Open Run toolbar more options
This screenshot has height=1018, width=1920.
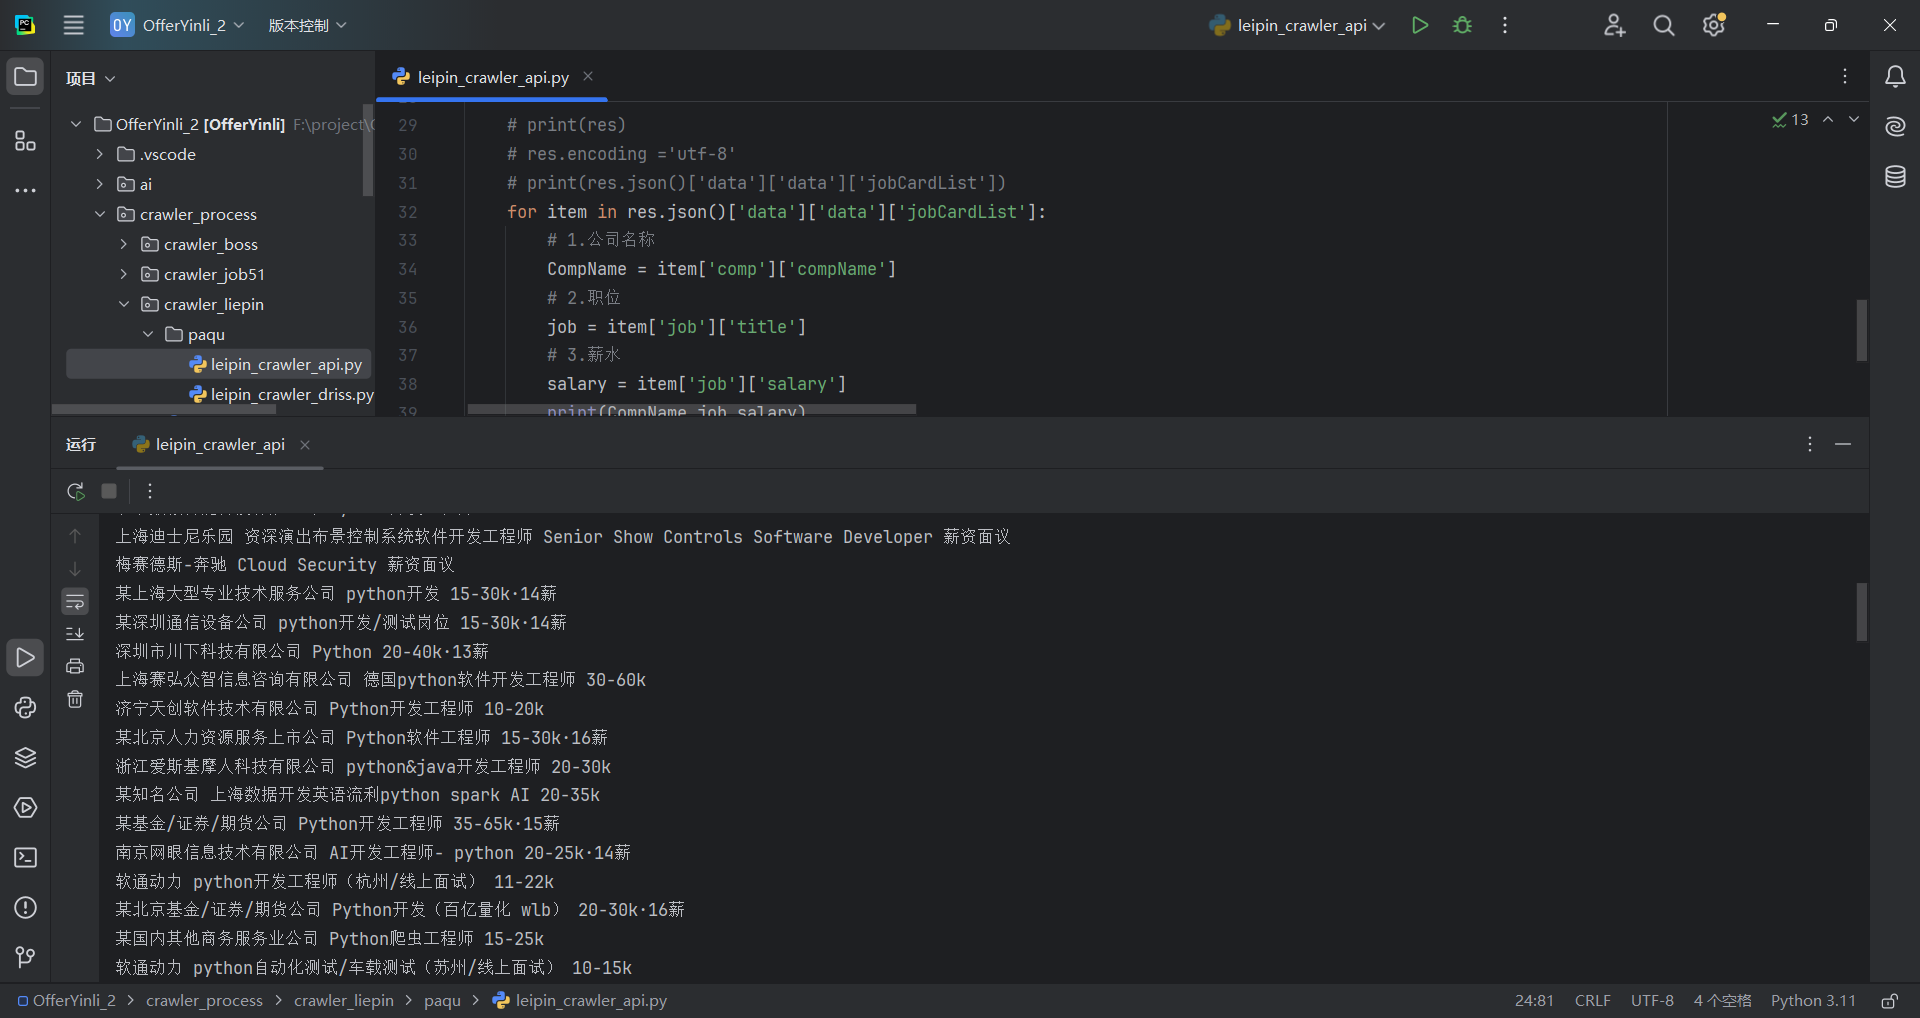click(150, 491)
